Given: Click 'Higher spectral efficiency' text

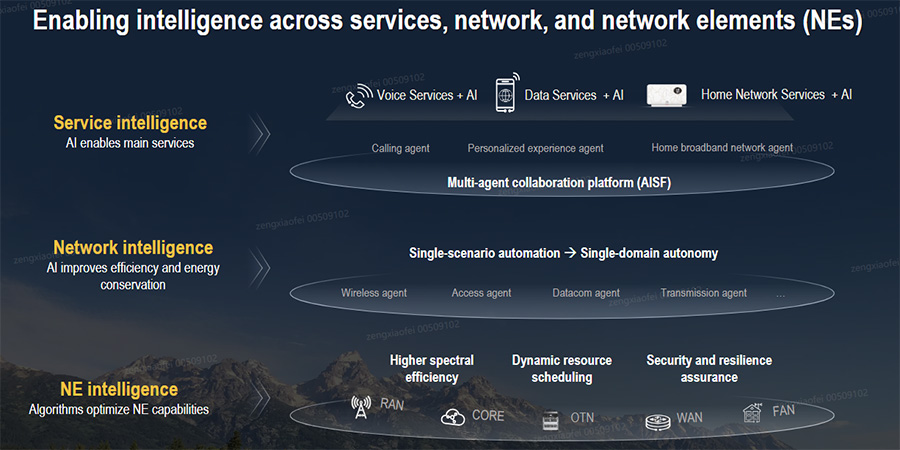Looking at the screenshot, I should pyautogui.click(x=432, y=369).
